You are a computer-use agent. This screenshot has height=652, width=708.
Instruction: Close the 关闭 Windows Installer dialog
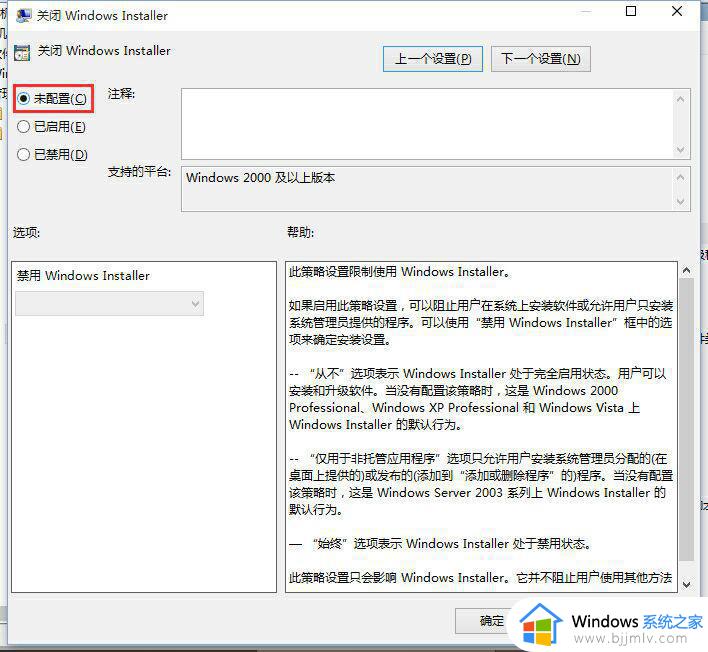point(677,11)
